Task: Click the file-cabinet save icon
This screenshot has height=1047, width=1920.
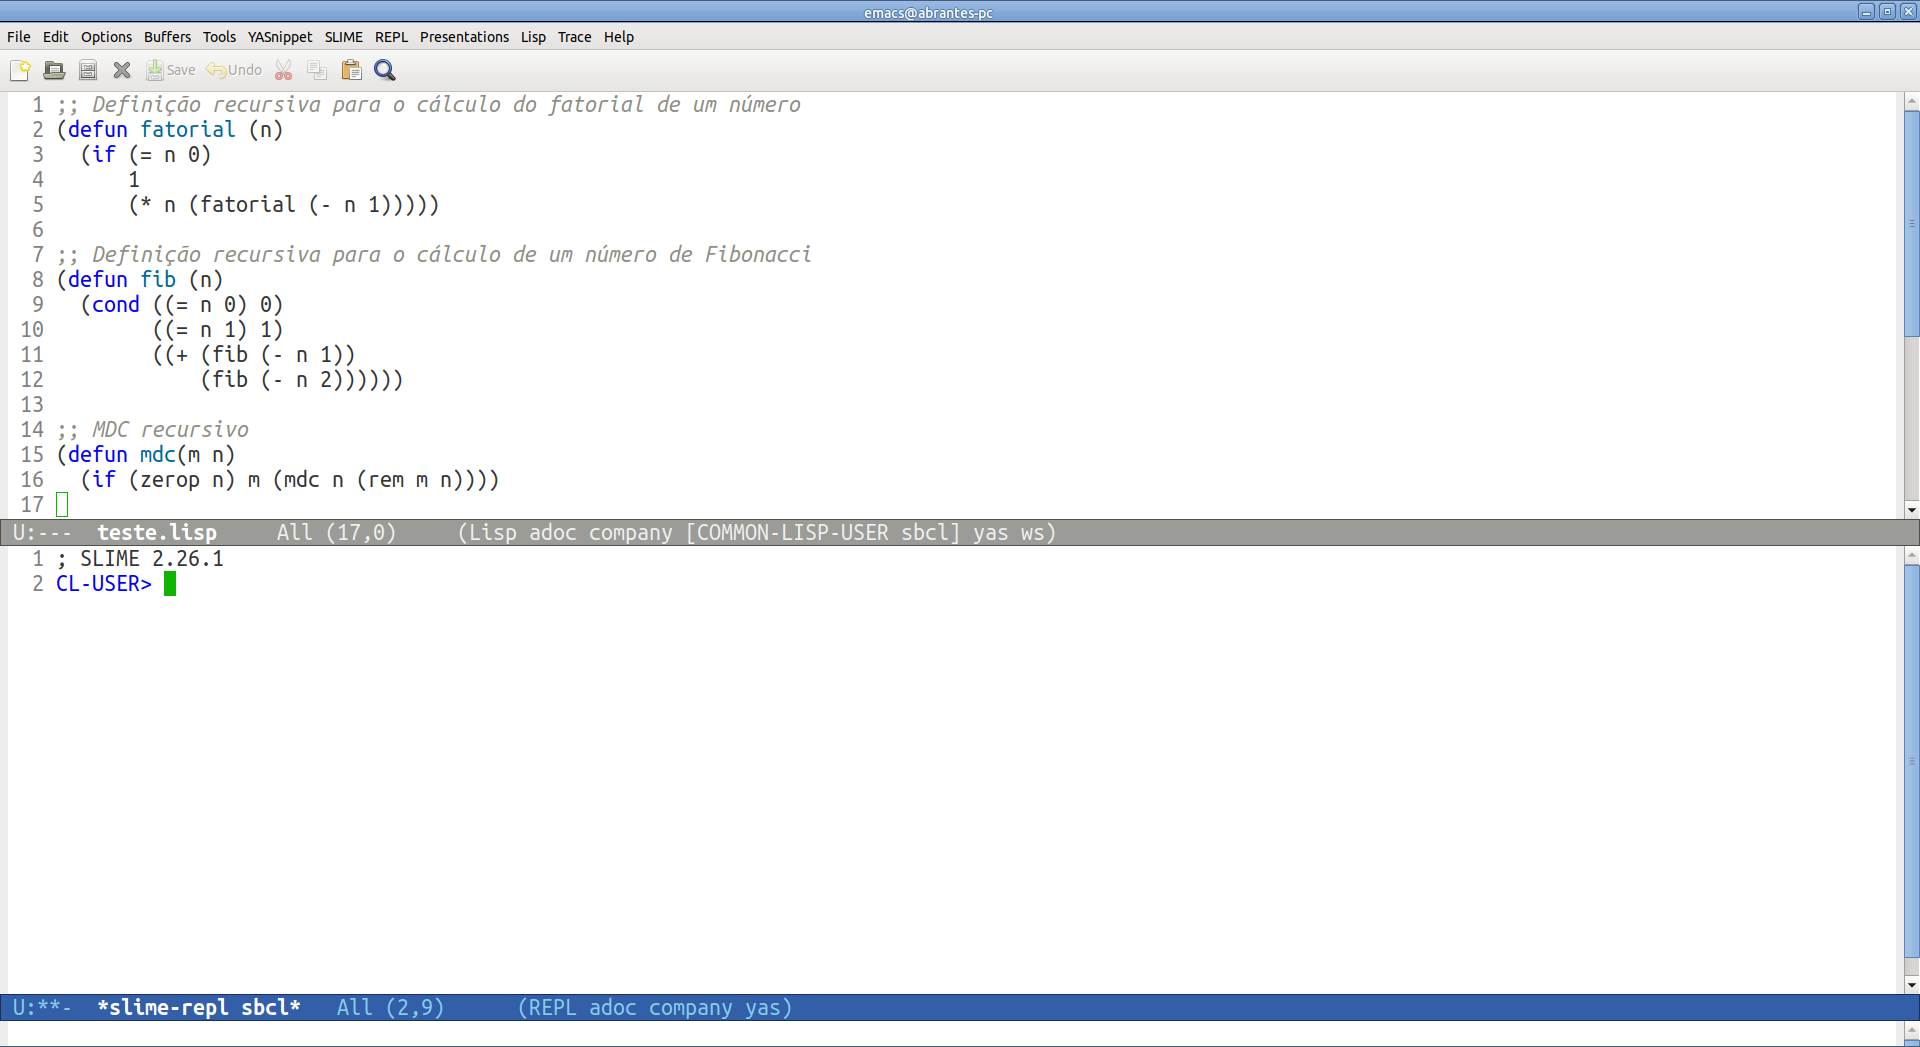Action: pos(87,70)
